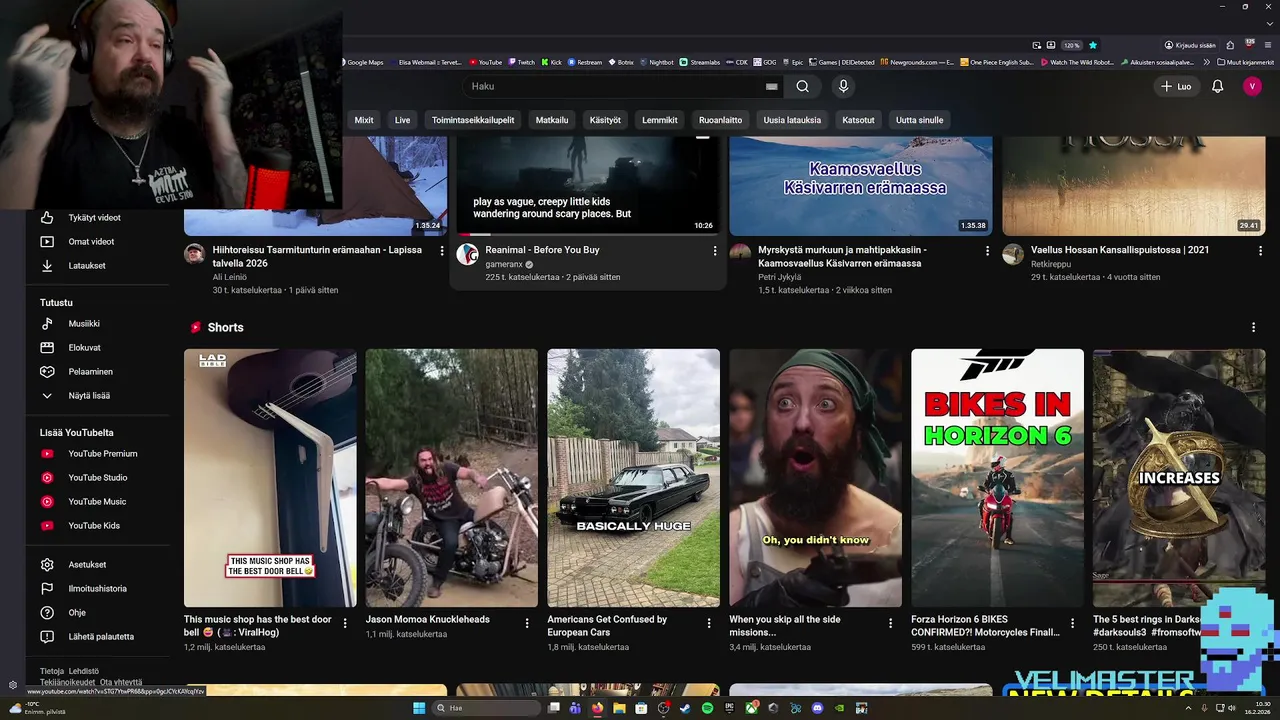This screenshot has height=720, width=1280.
Task: Select the Matkailu filter chip
Action: pos(552,120)
